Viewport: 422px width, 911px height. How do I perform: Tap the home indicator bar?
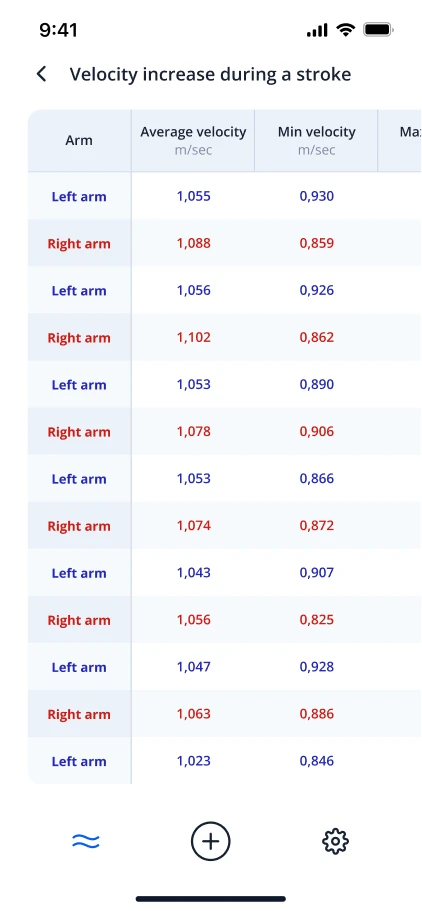coord(211,899)
